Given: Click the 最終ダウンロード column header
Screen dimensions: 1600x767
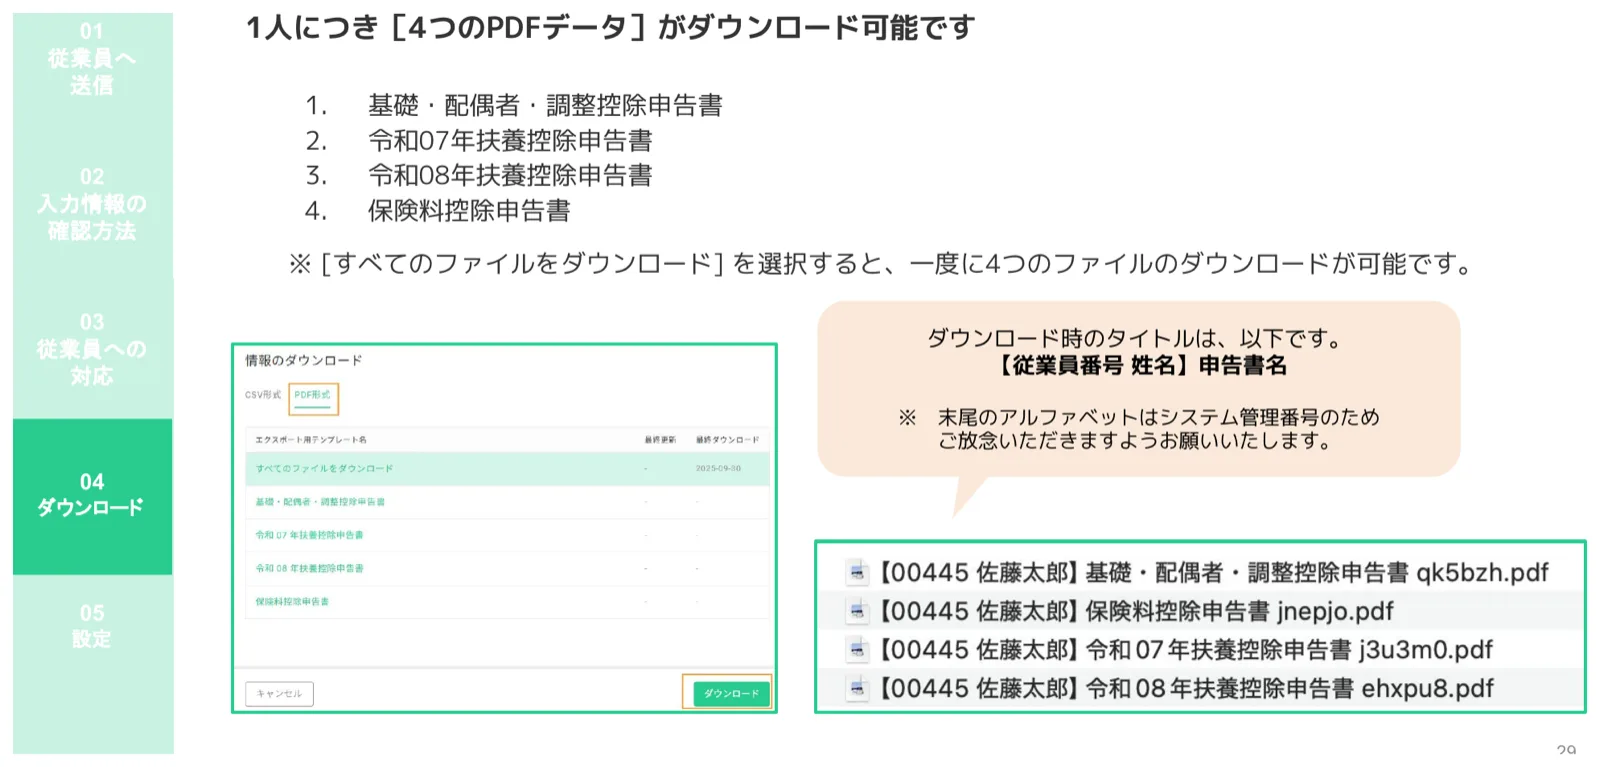Looking at the screenshot, I should tap(727, 440).
